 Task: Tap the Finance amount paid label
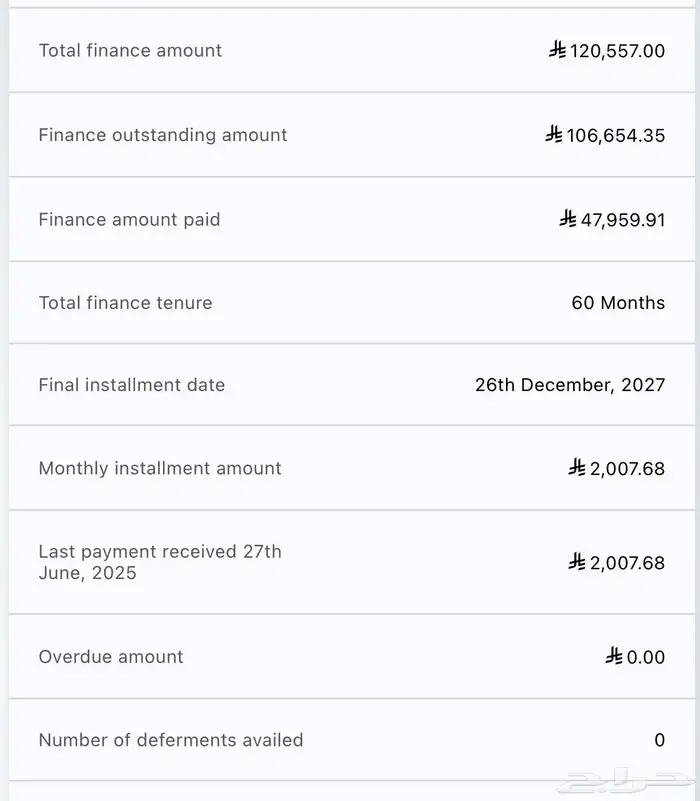(129, 220)
